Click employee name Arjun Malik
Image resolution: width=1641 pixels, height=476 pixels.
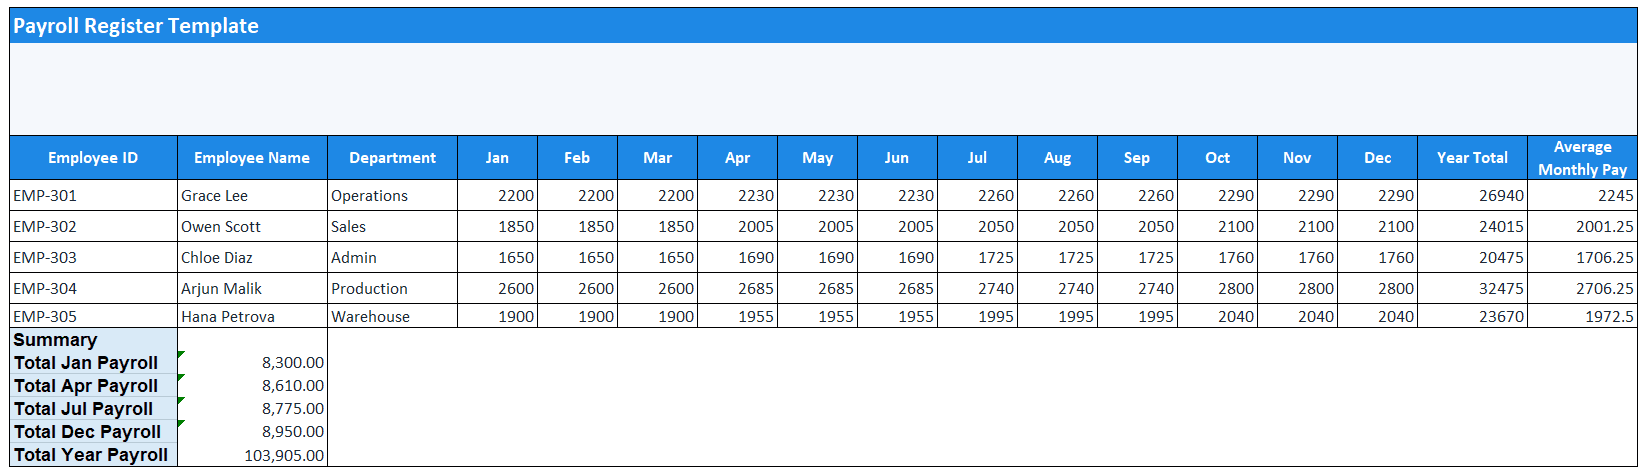(x=252, y=288)
